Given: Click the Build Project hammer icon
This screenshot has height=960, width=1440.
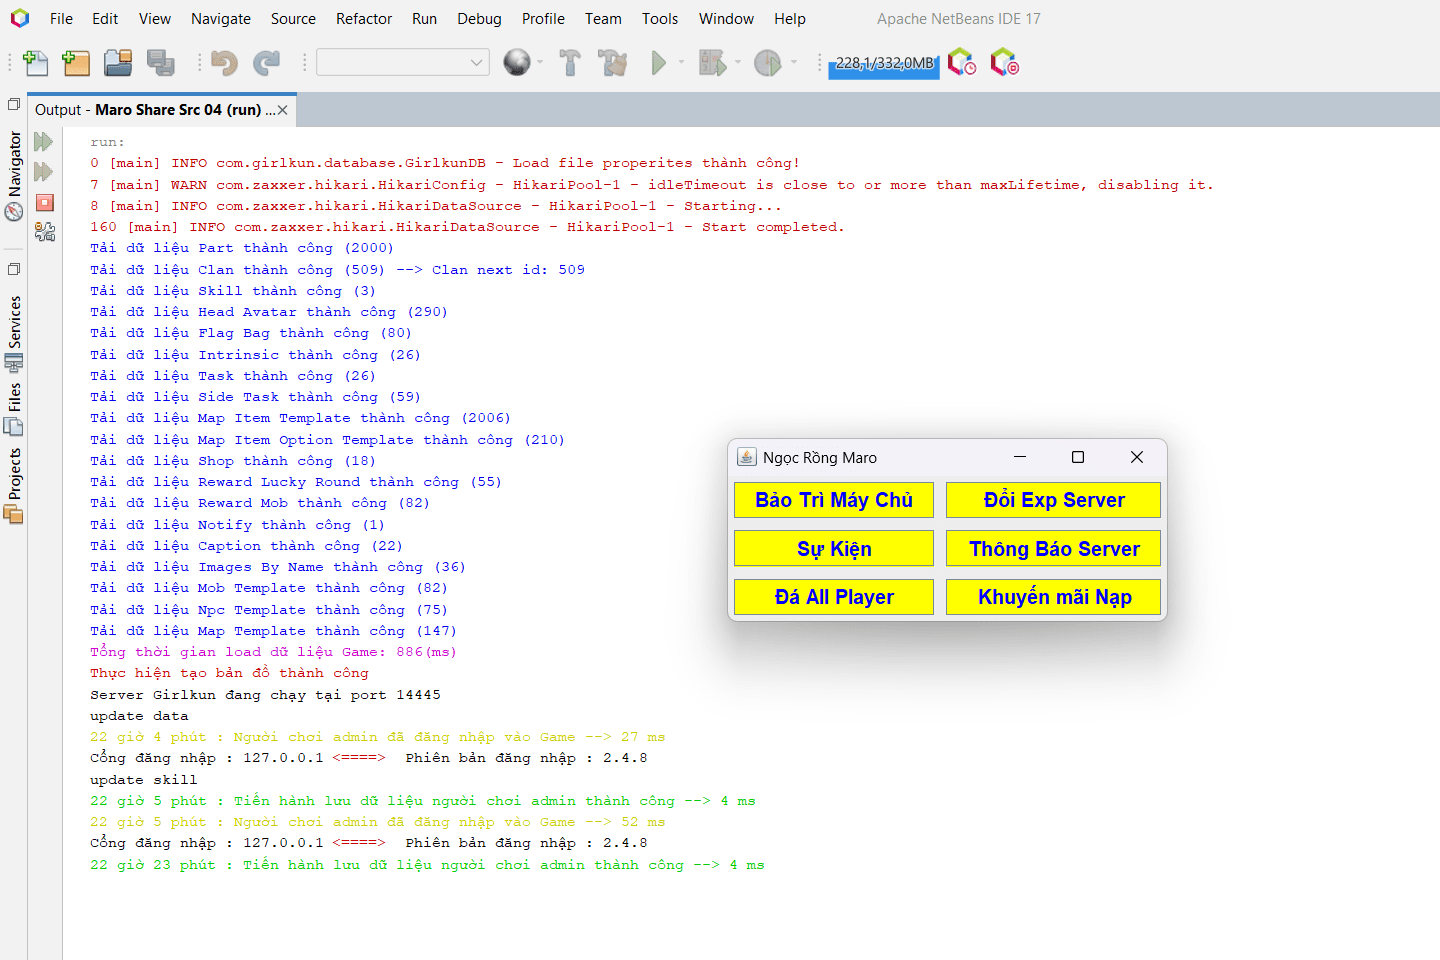Looking at the screenshot, I should point(570,63).
